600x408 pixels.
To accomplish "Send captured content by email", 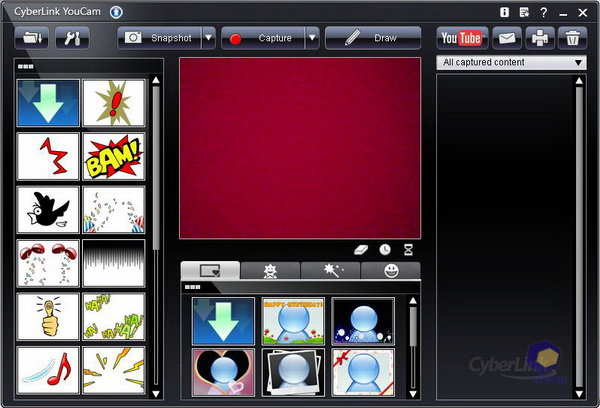I will point(508,38).
